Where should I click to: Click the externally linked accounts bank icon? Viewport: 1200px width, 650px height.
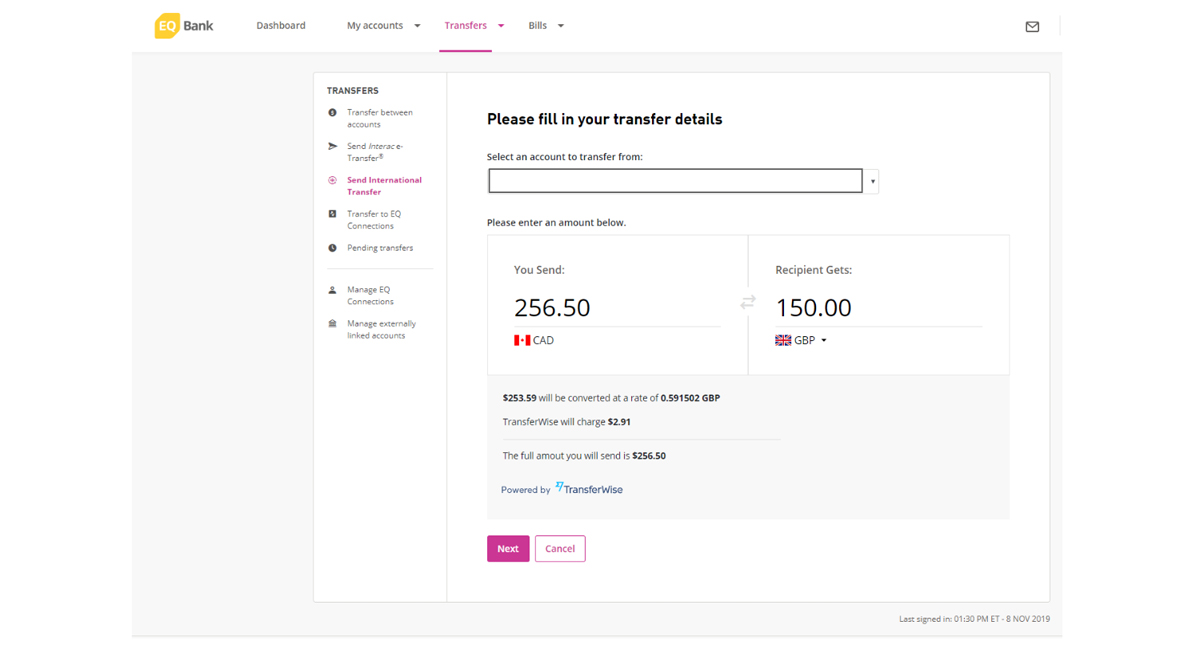(x=333, y=324)
